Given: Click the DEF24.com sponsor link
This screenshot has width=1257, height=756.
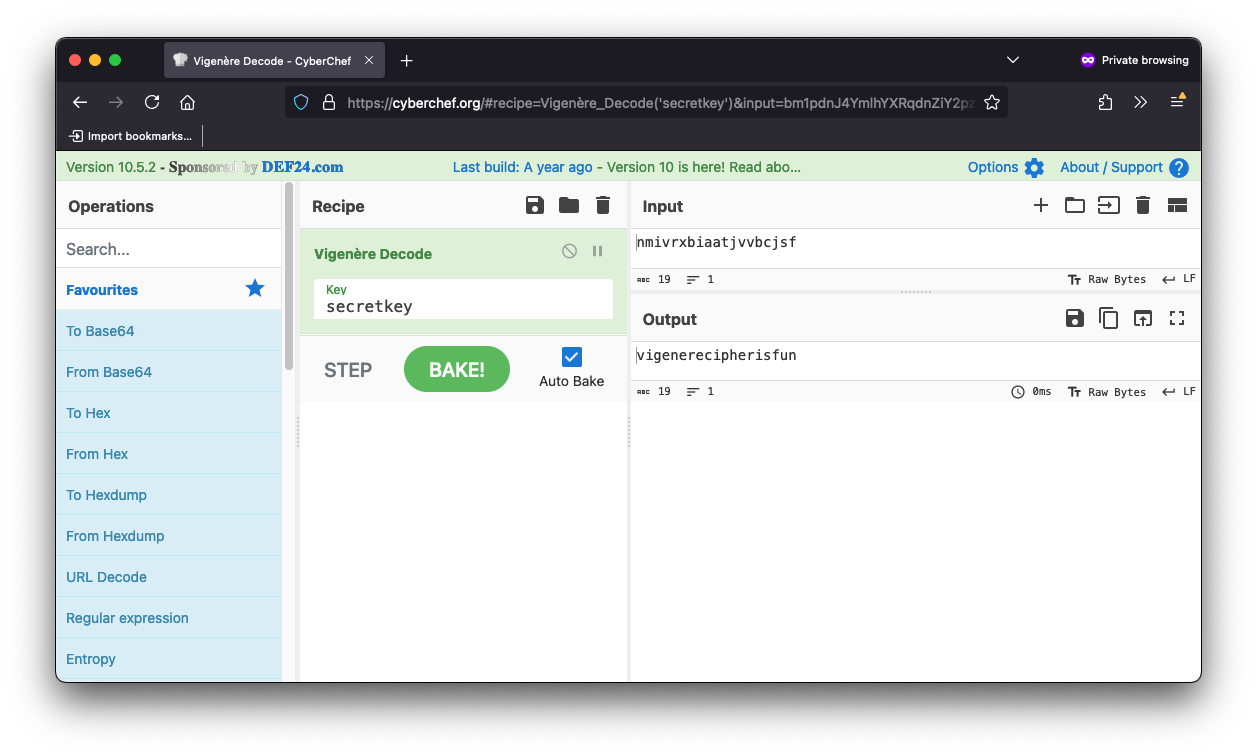Looking at the screenshot, I should pyautogui.click(x=302, y=167).
